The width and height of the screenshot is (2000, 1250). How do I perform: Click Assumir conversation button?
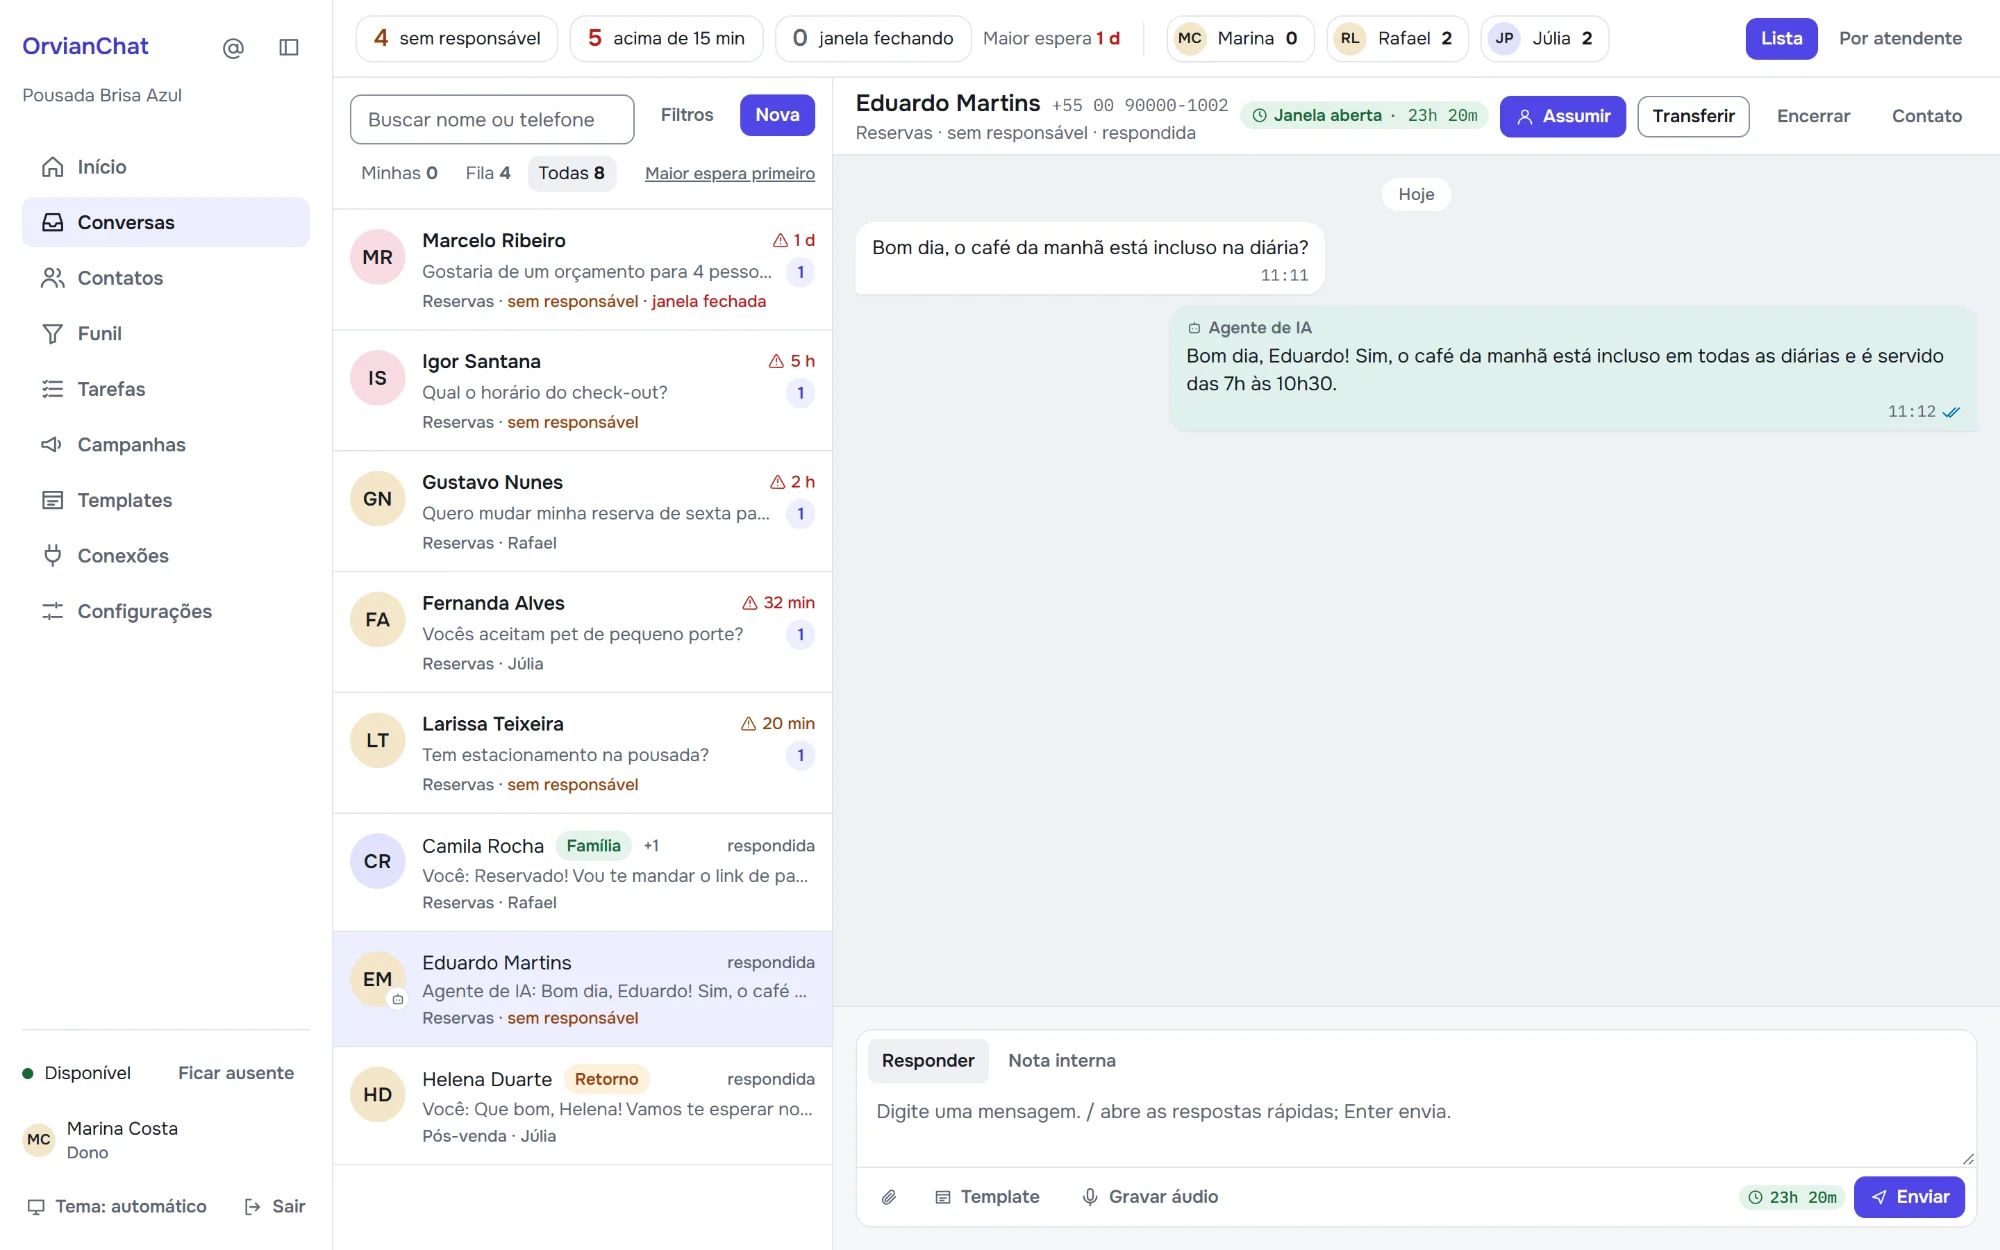point(1562,117)
